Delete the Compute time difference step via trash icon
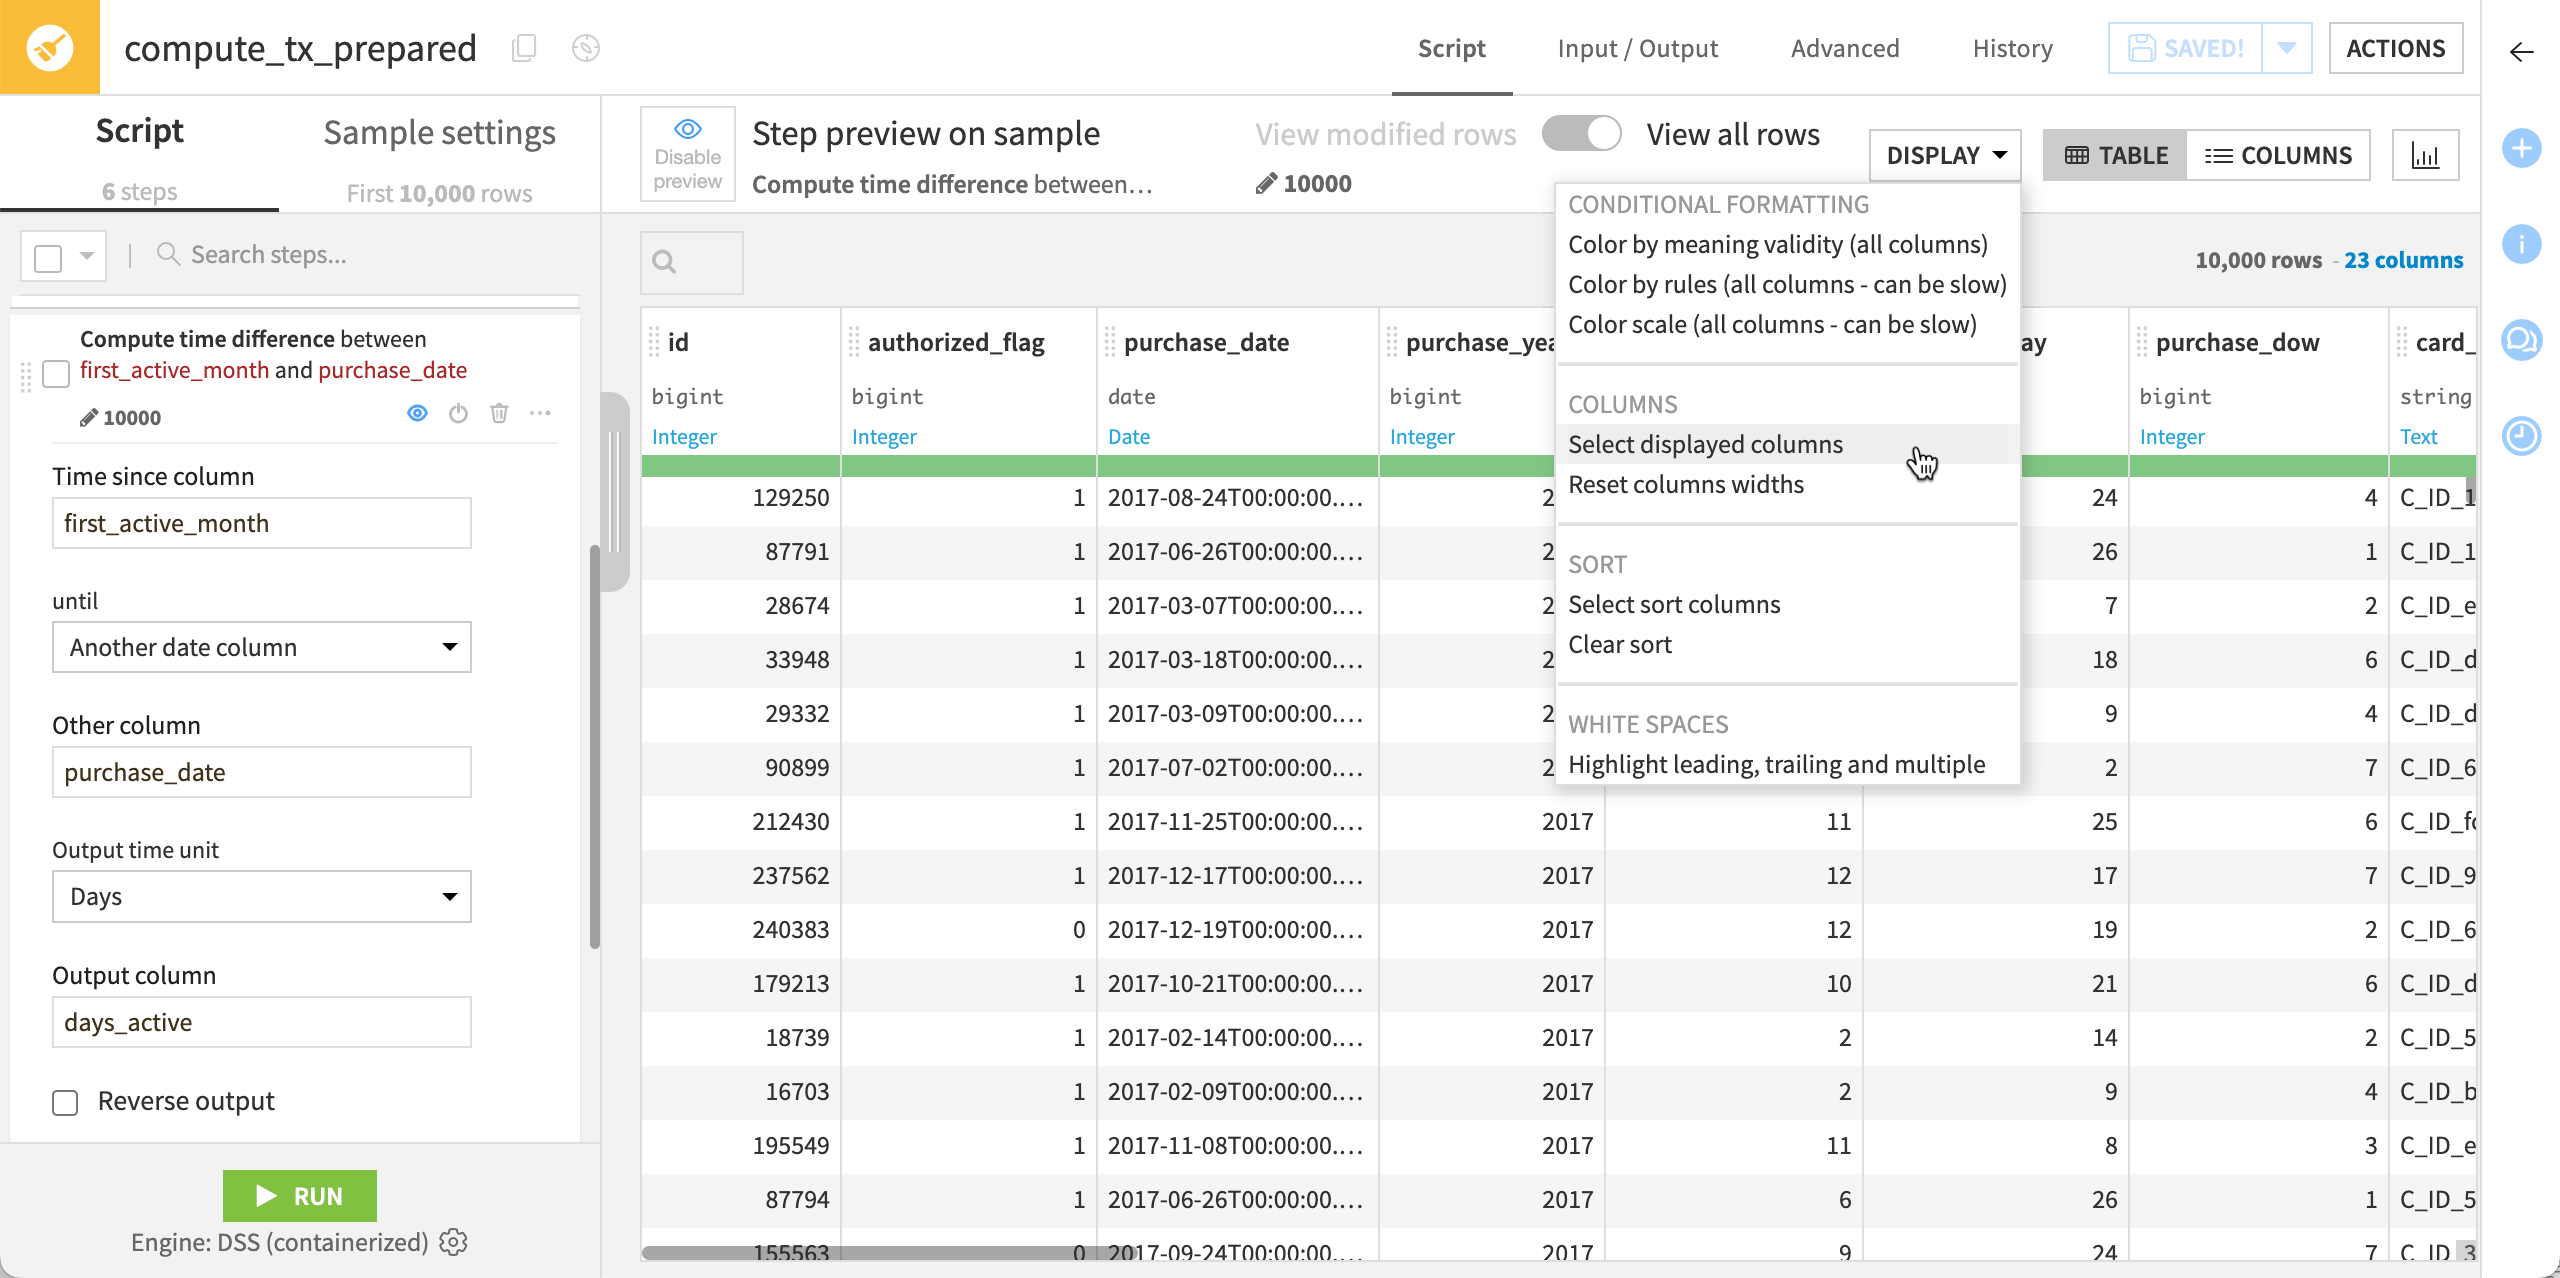This screenshot has width=2560, height=1278. pos(499,412)
